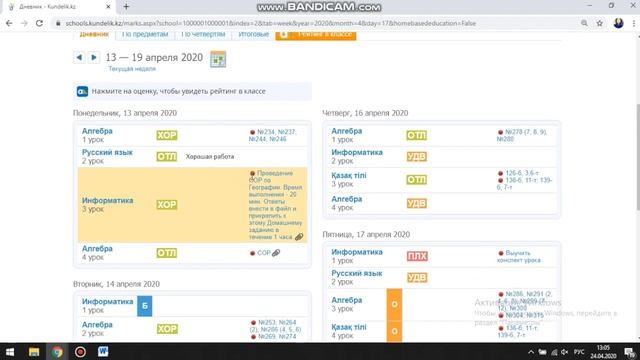Click the zoom magnifier in address bar
Screen dimensions: 640x360
[584, 23]
